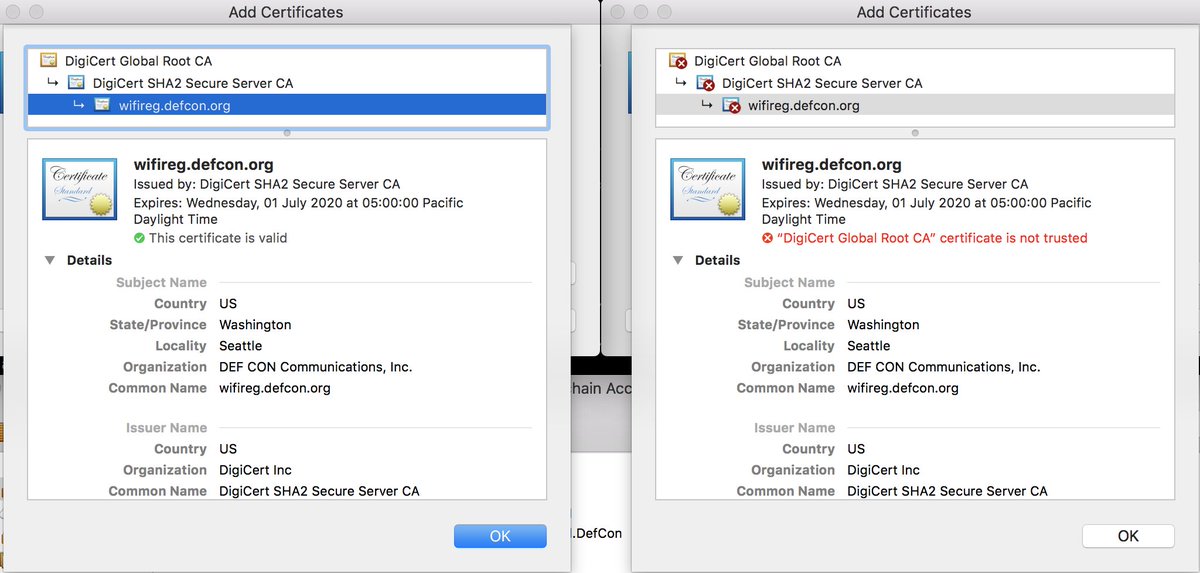Click 'DEF CON Communications, Inc.' in left dialog
1200x573 pixels.
point(316,367)
